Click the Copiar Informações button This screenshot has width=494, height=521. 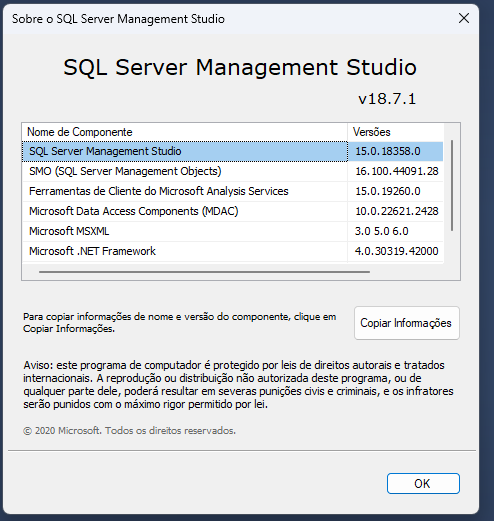407,323
